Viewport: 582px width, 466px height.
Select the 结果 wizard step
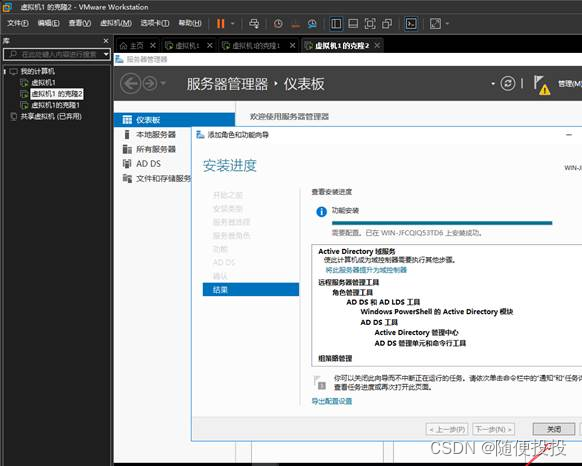click(x=251, y=290)
